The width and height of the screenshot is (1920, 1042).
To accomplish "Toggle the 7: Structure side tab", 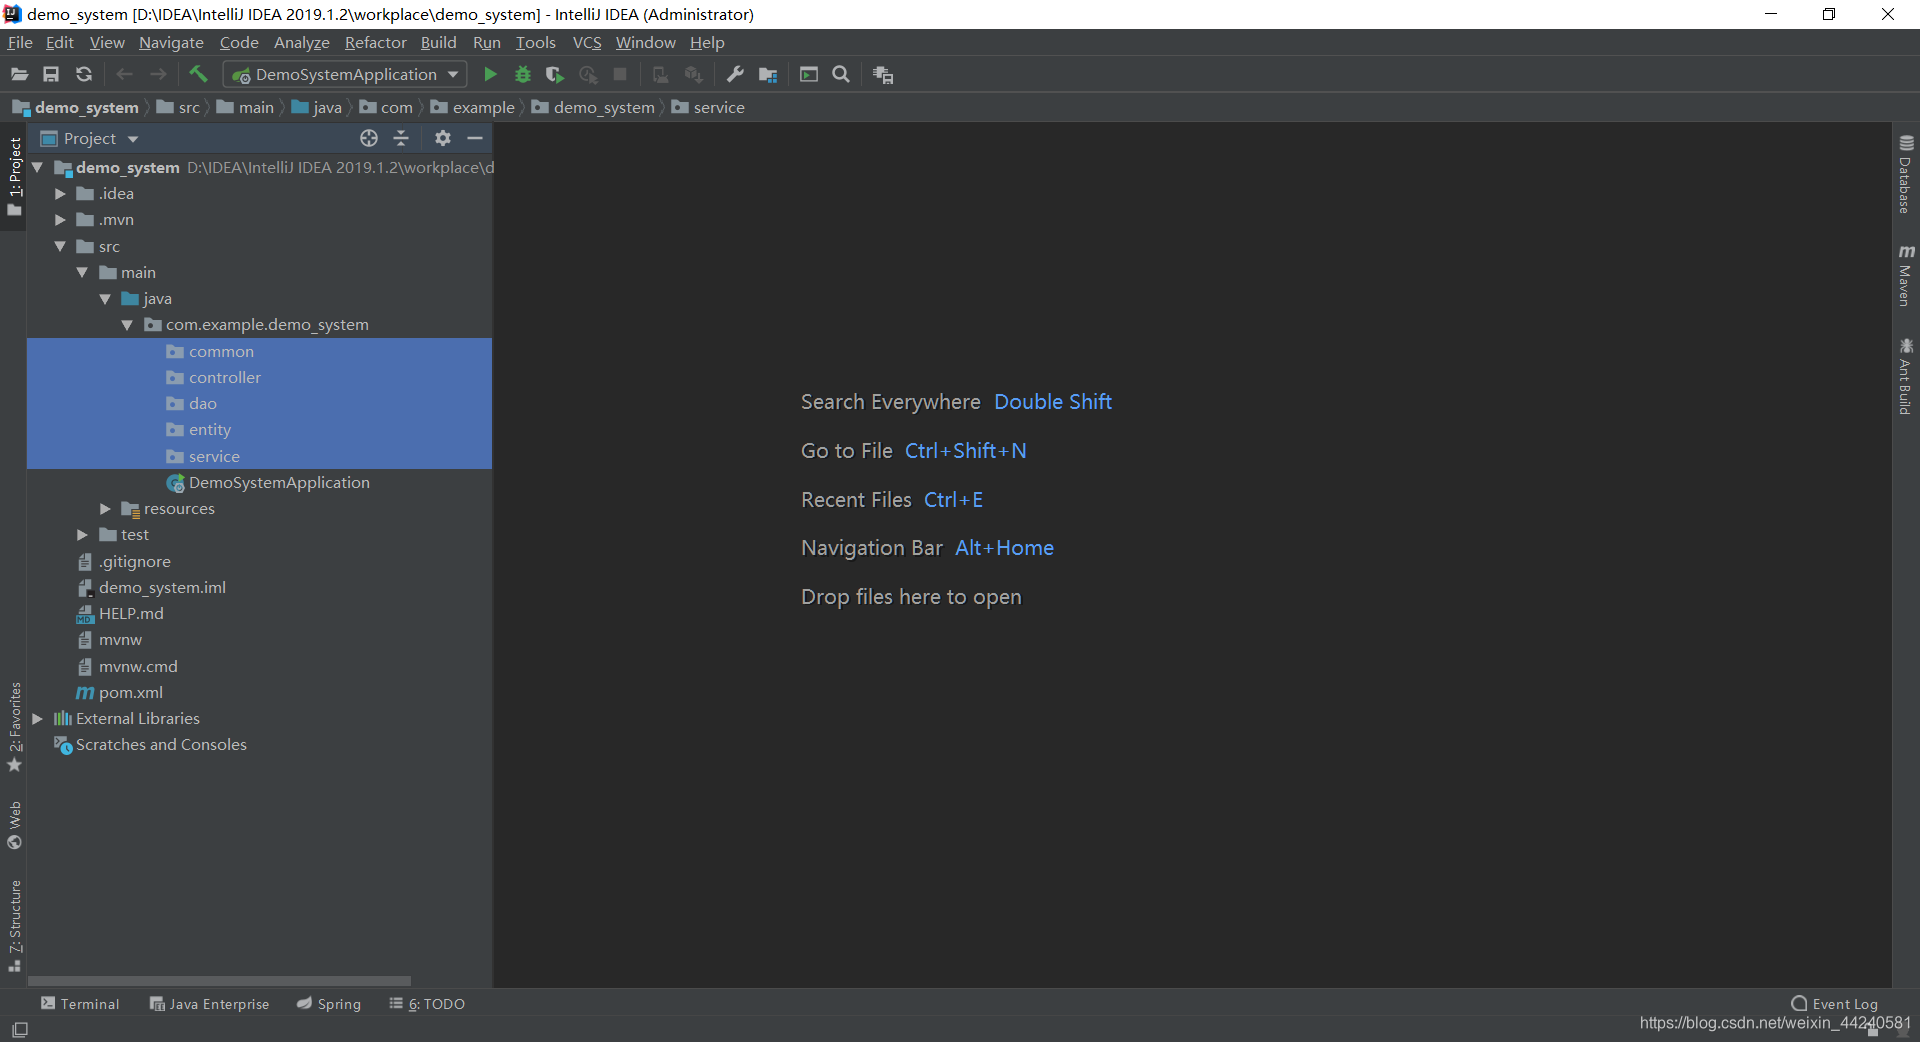I will [x=15, y=925].
